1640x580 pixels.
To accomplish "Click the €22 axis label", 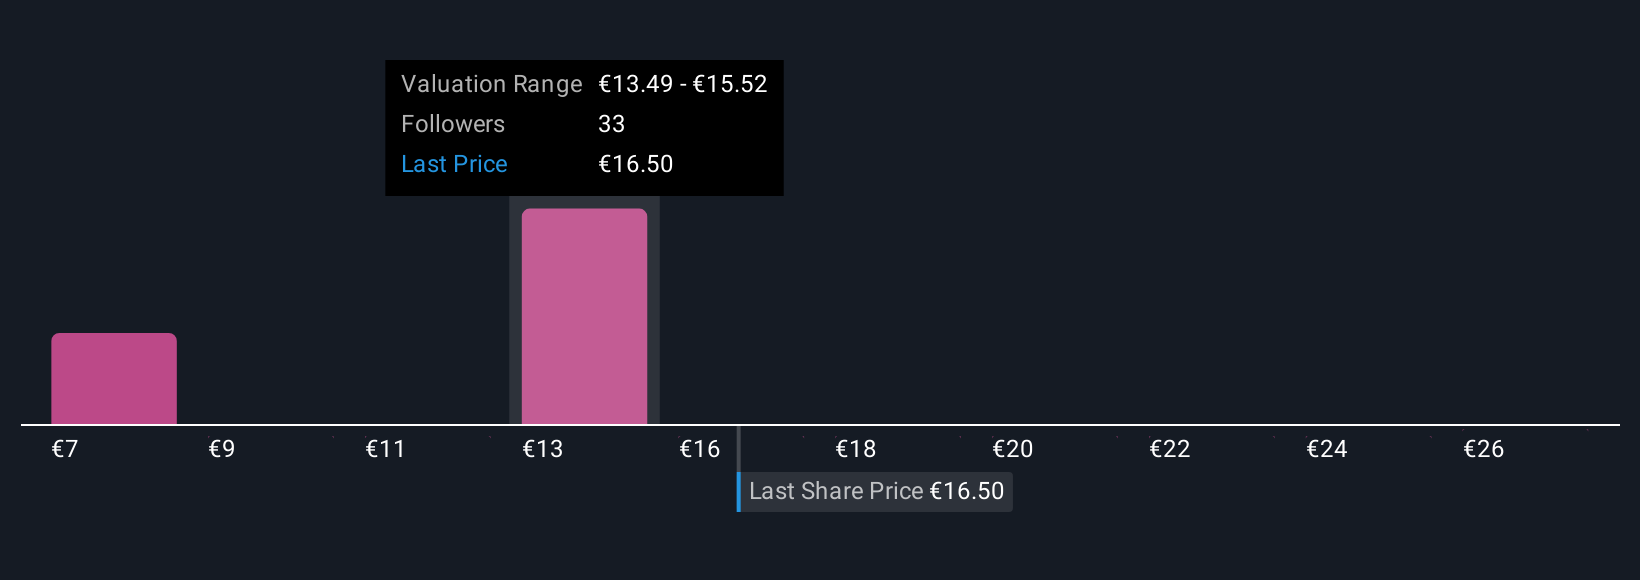I will tap(1170, 449).
